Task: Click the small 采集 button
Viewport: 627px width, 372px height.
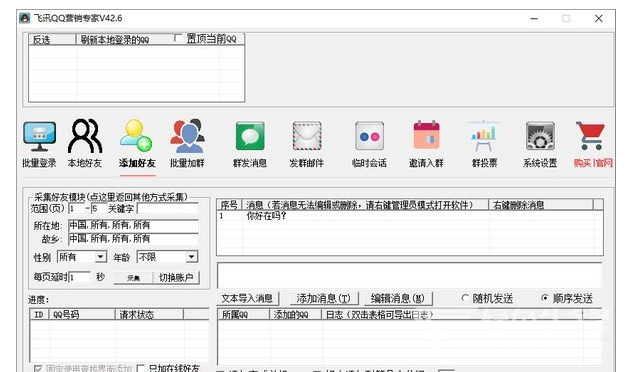Action: 134,278
